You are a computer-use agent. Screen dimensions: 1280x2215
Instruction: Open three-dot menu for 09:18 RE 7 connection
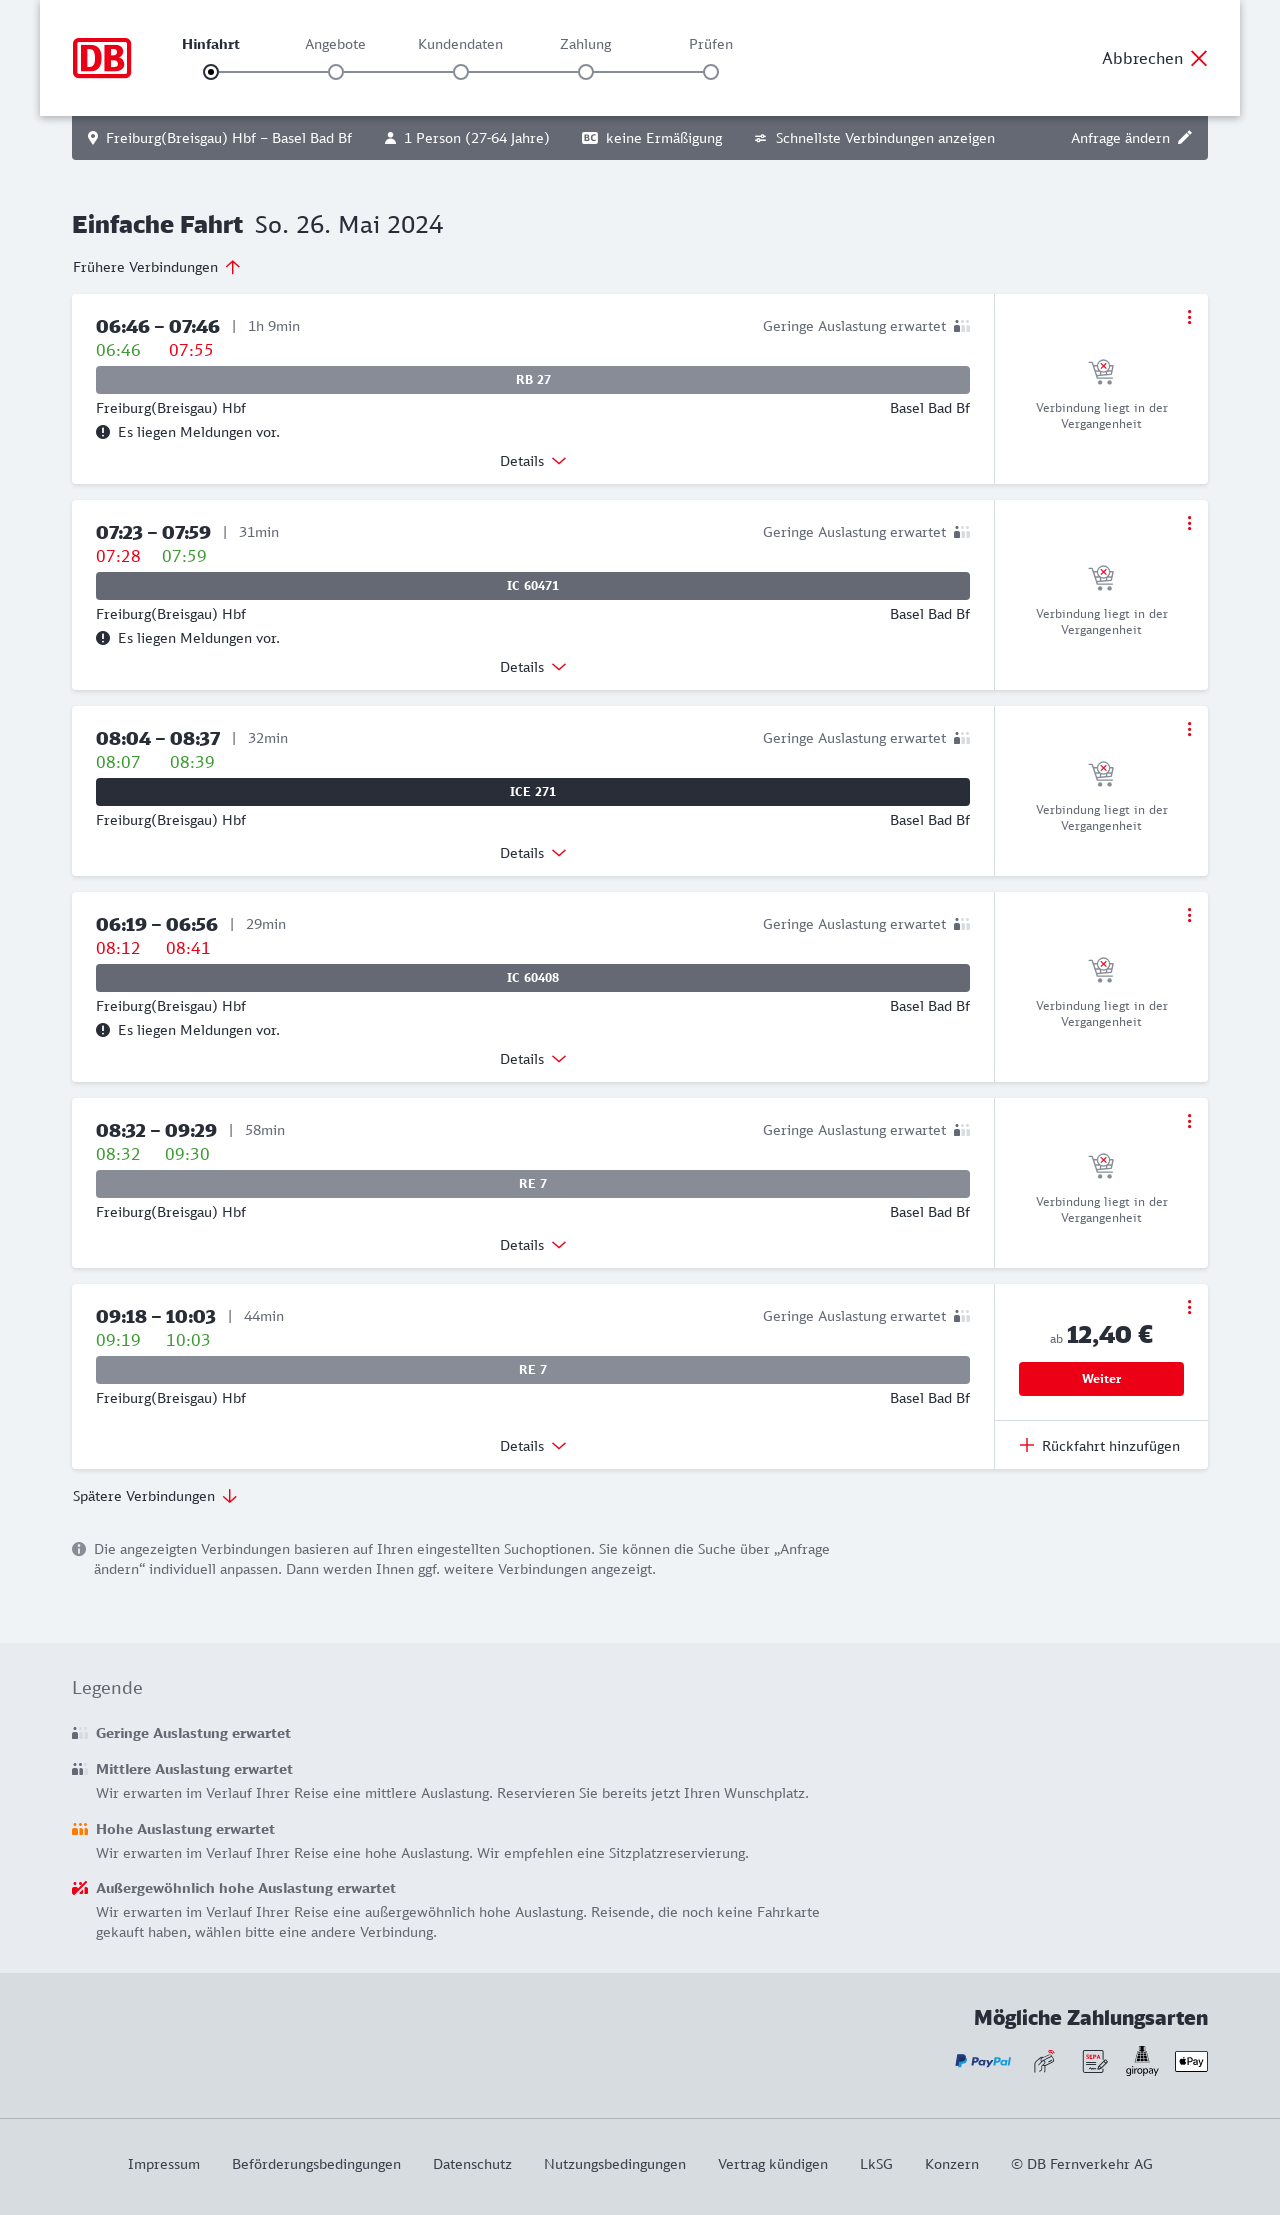(x=1189, y=1307)
